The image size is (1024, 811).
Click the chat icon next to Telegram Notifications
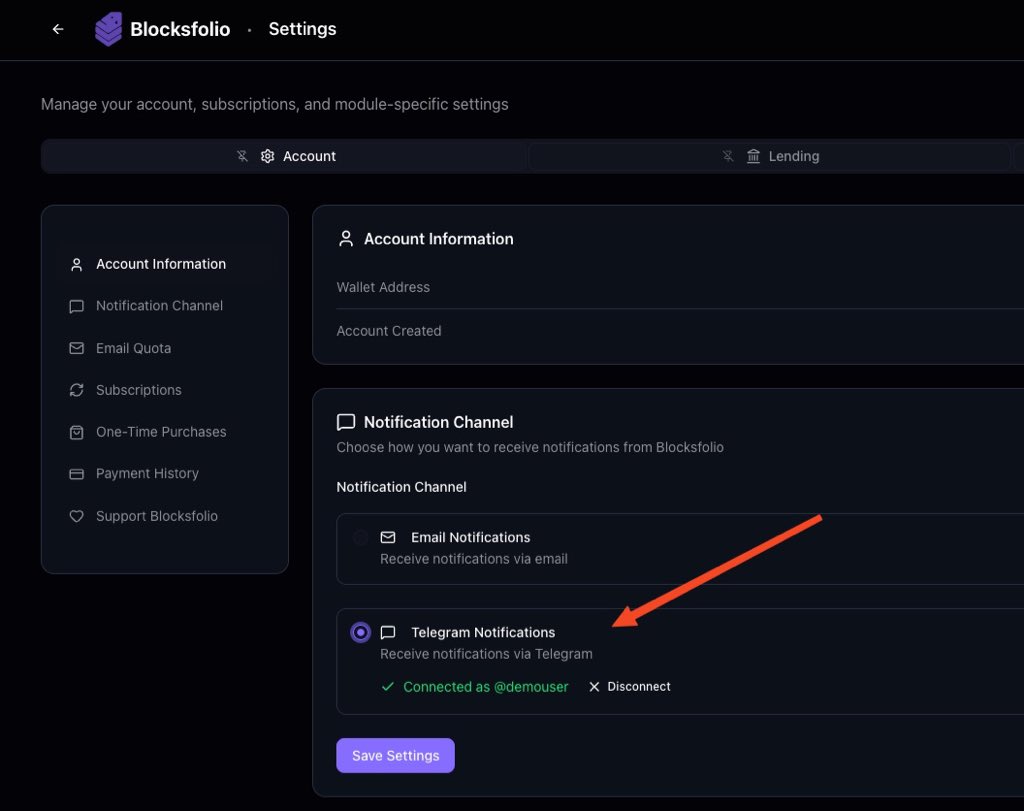[x=388, y=632]
